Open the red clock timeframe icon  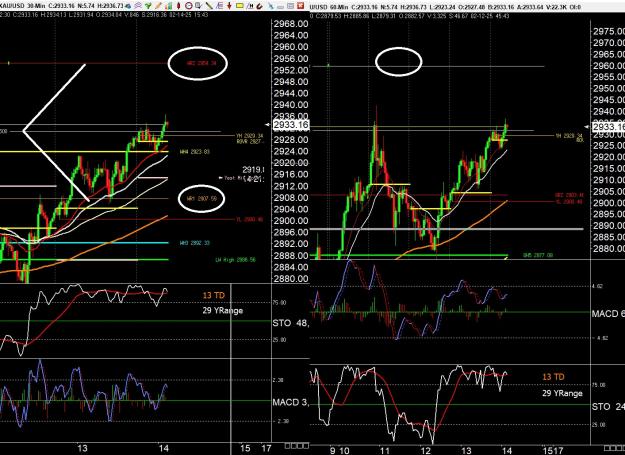[189, 6]
